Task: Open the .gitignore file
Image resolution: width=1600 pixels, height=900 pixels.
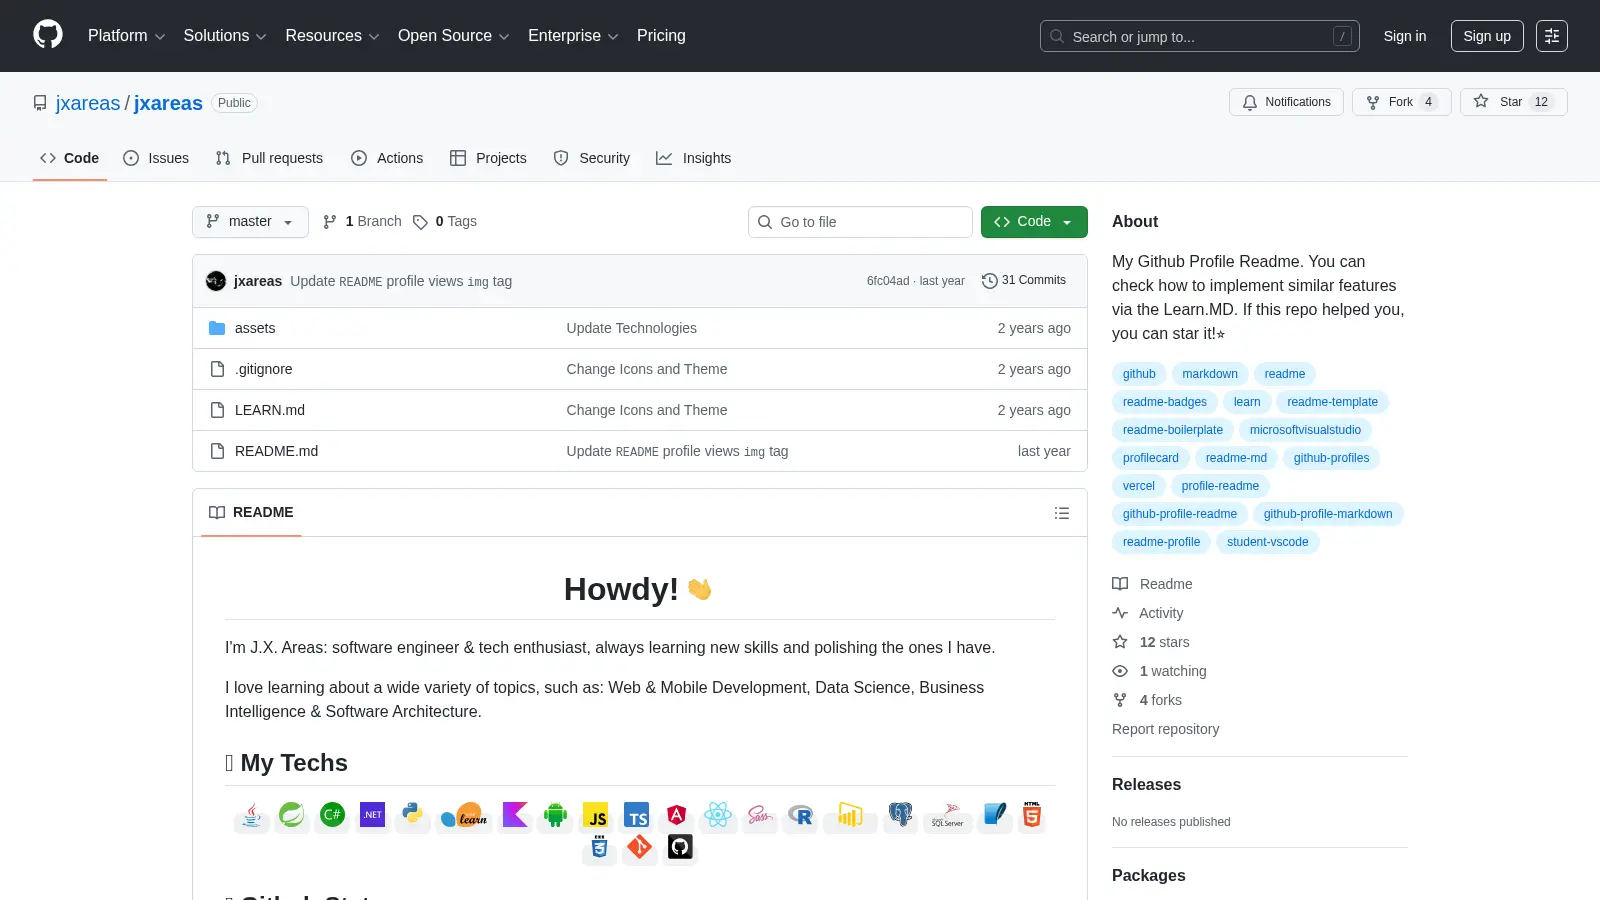Action: click(264, 369)
